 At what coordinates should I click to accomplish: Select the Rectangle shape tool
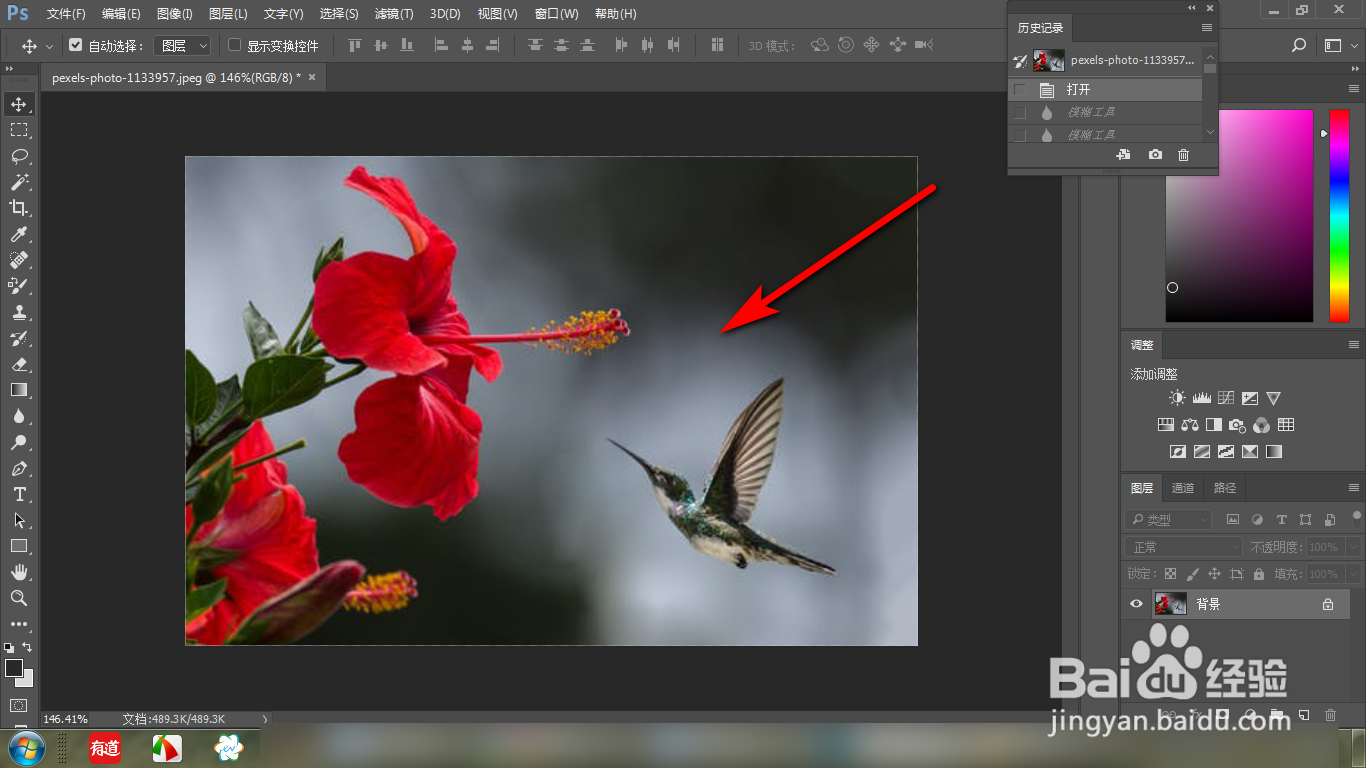19,546
